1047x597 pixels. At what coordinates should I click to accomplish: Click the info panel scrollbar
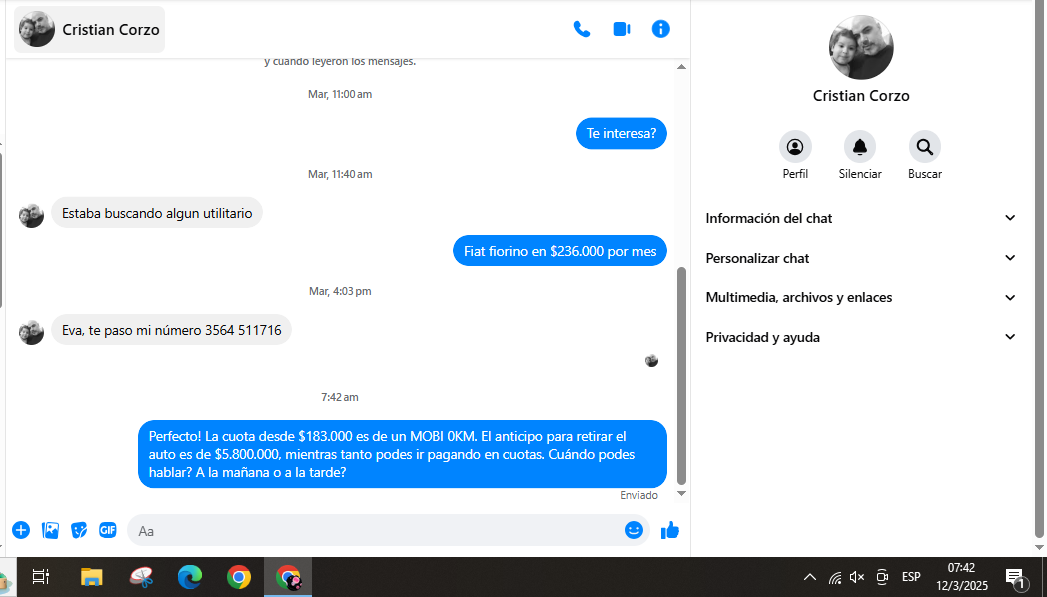[x=1038, y=267]
